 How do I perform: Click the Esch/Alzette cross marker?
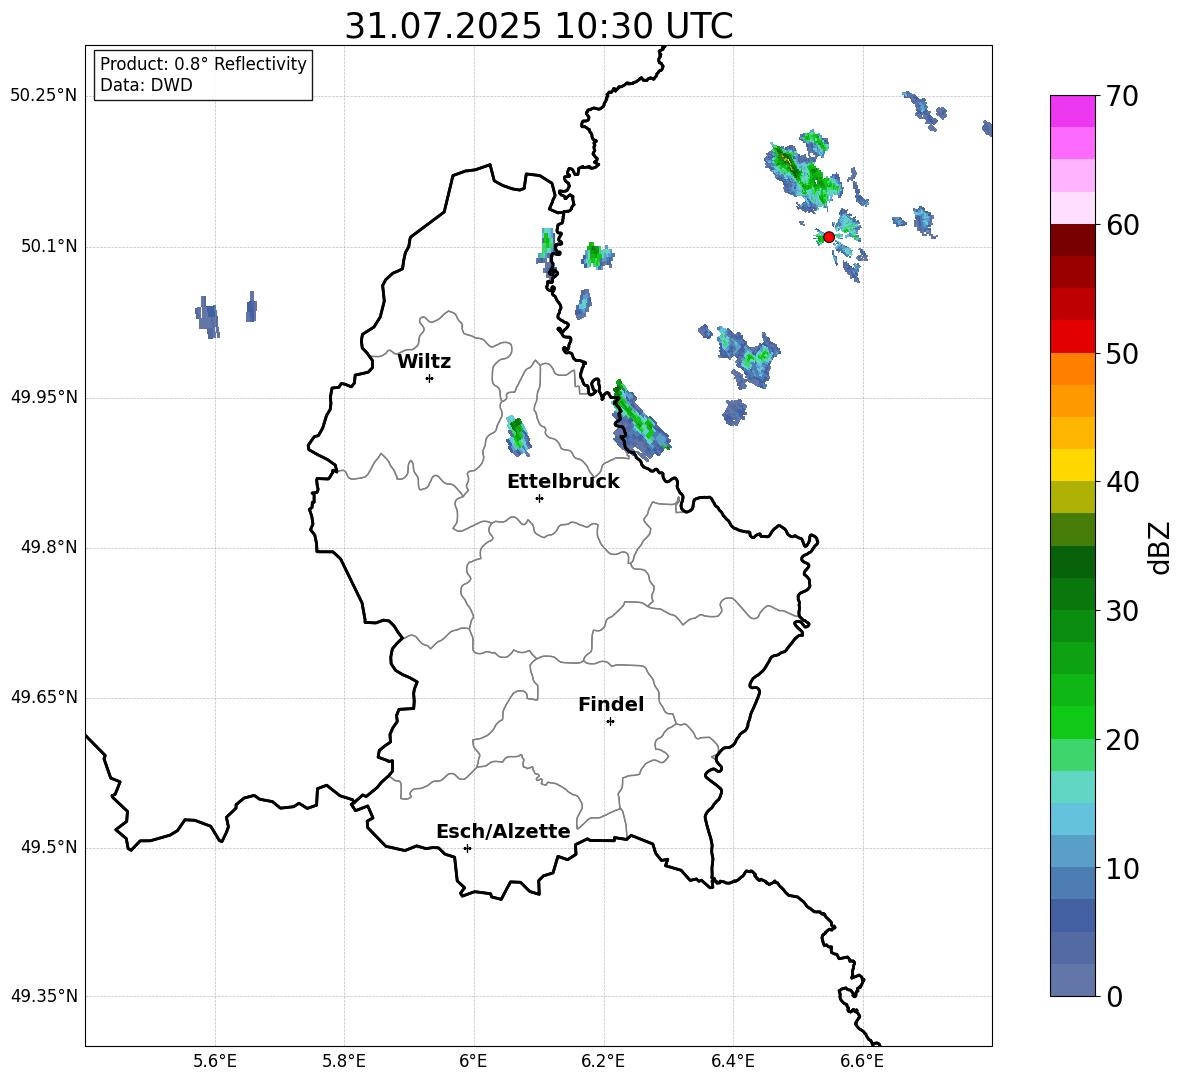pos(467,848)
